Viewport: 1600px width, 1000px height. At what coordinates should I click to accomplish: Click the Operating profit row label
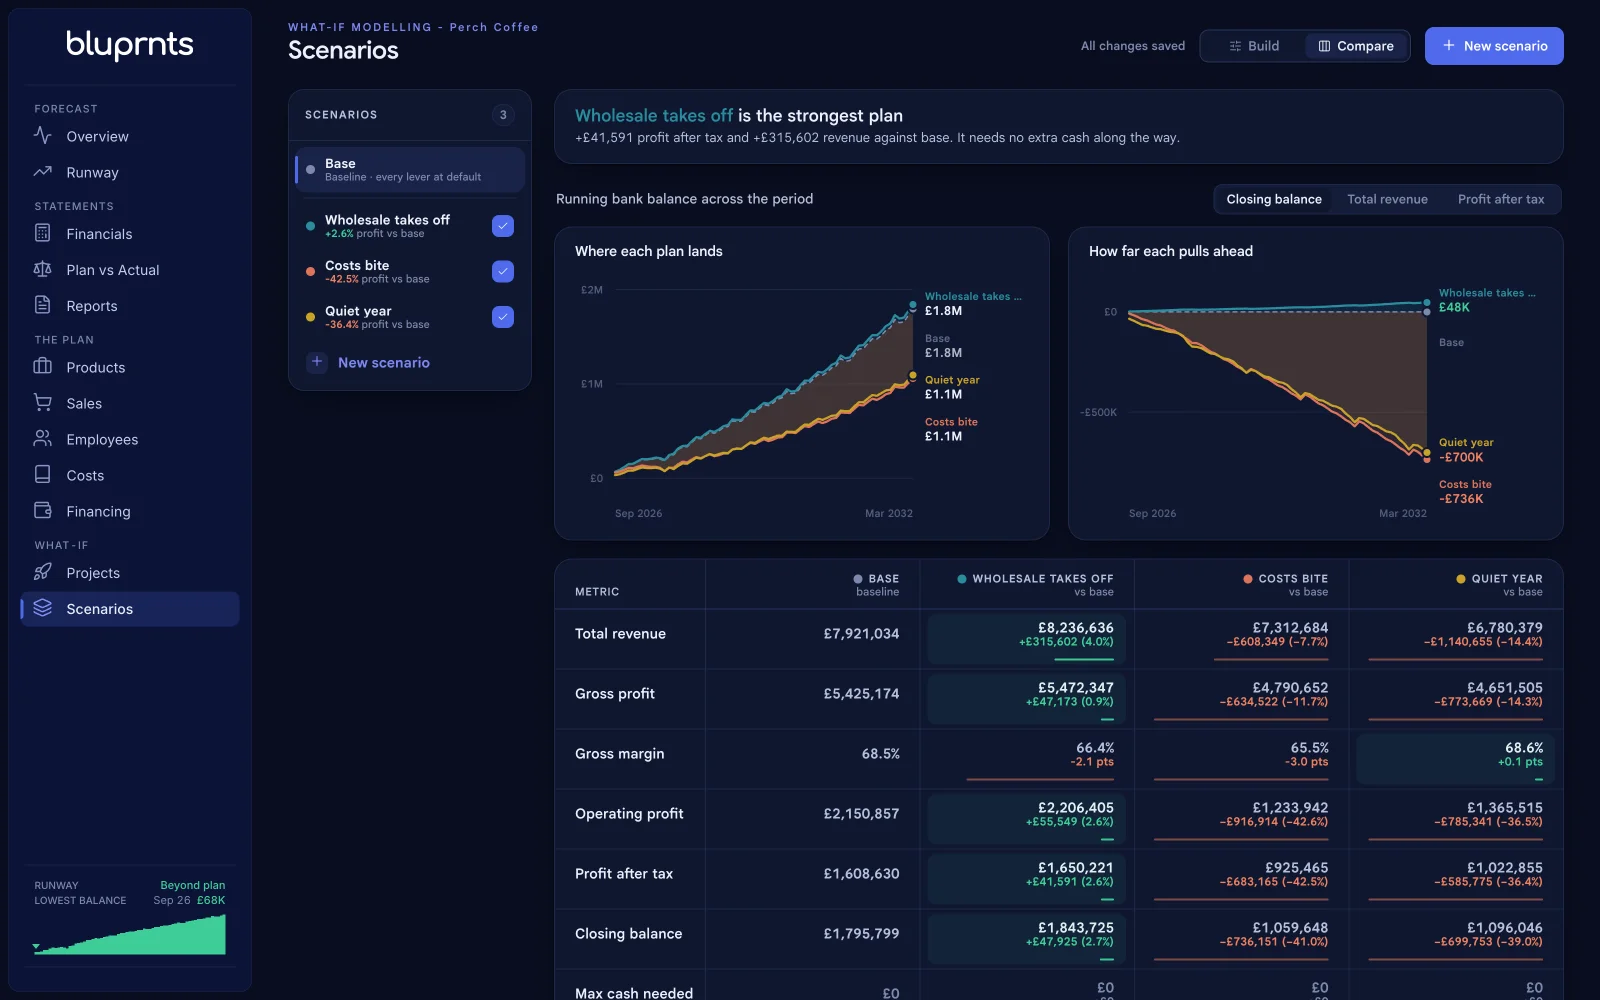[629, 813]
